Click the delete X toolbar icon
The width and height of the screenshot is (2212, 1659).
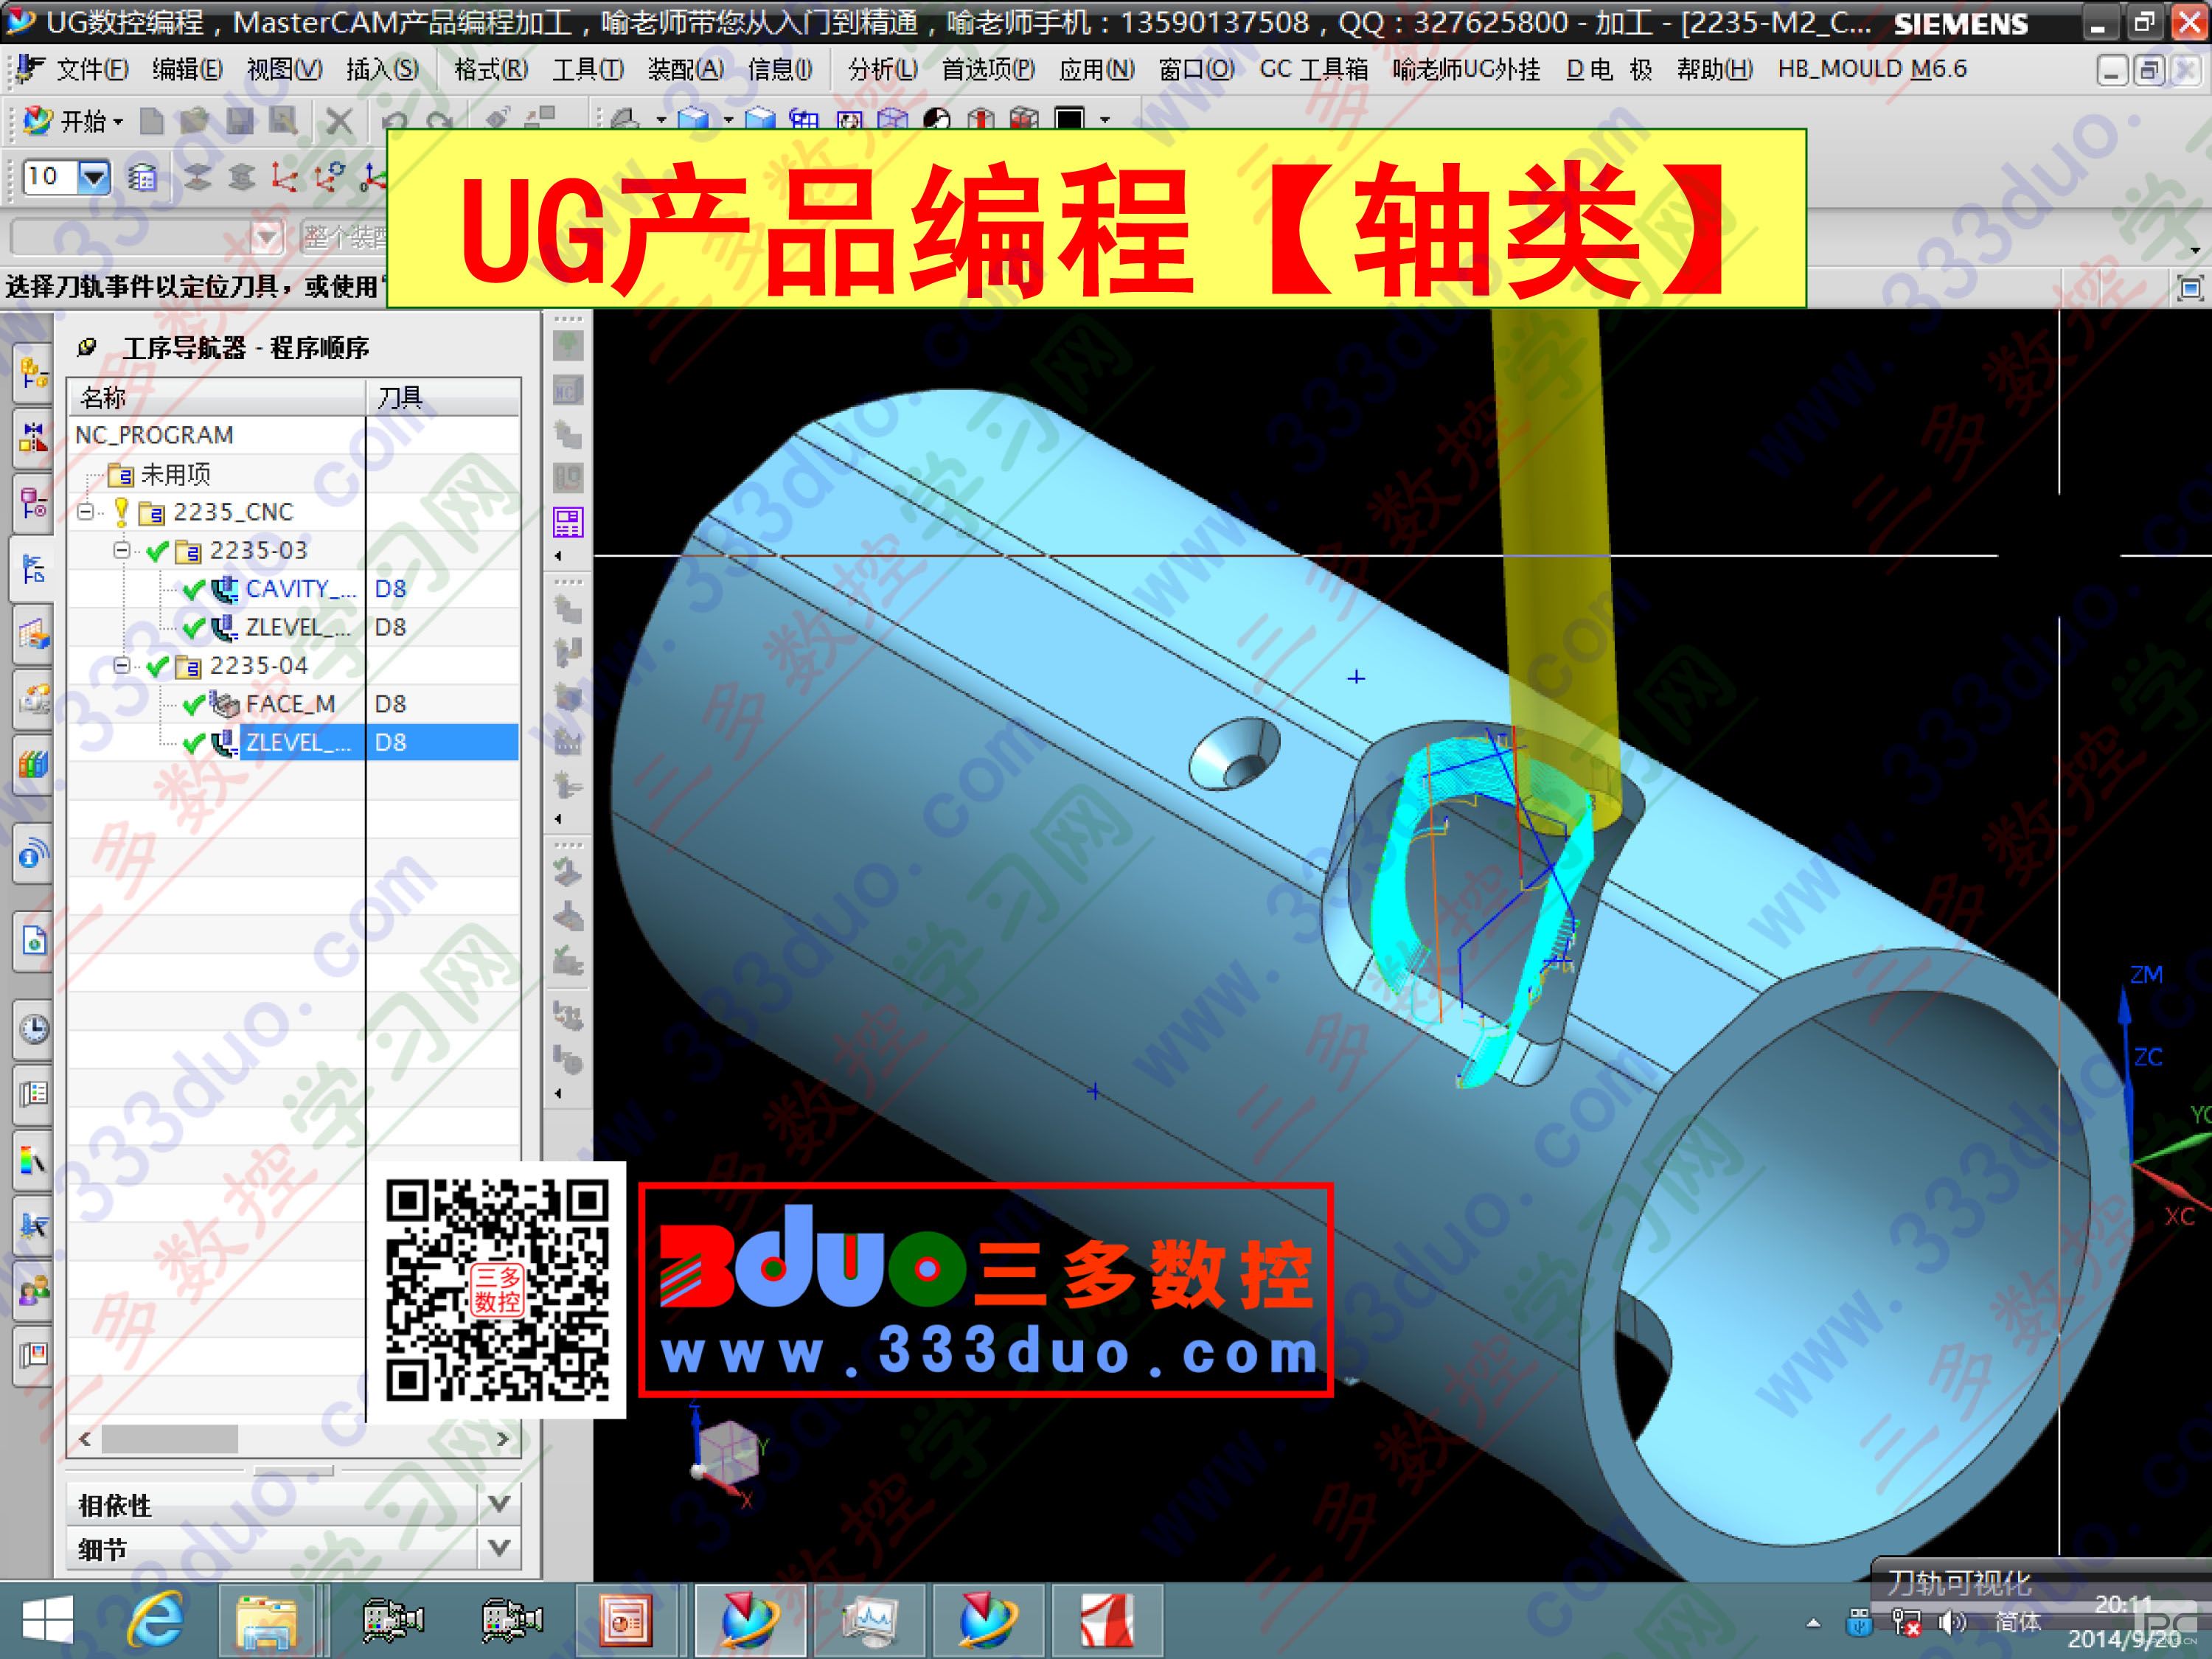tap(339, 122)
